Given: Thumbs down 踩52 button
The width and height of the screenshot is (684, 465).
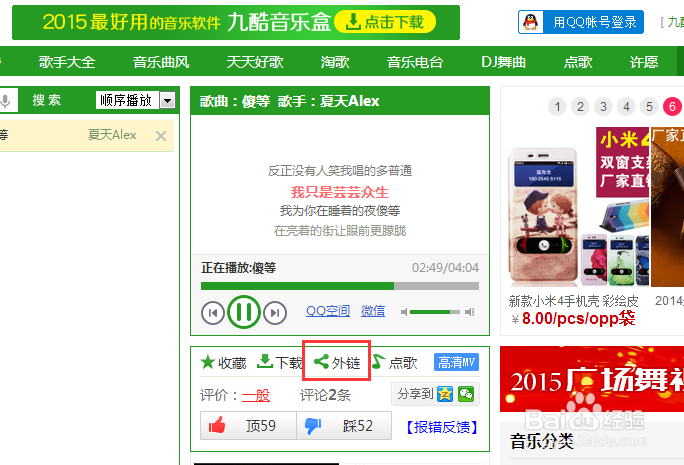Looking at the screenshot, I should click(344, 425).
